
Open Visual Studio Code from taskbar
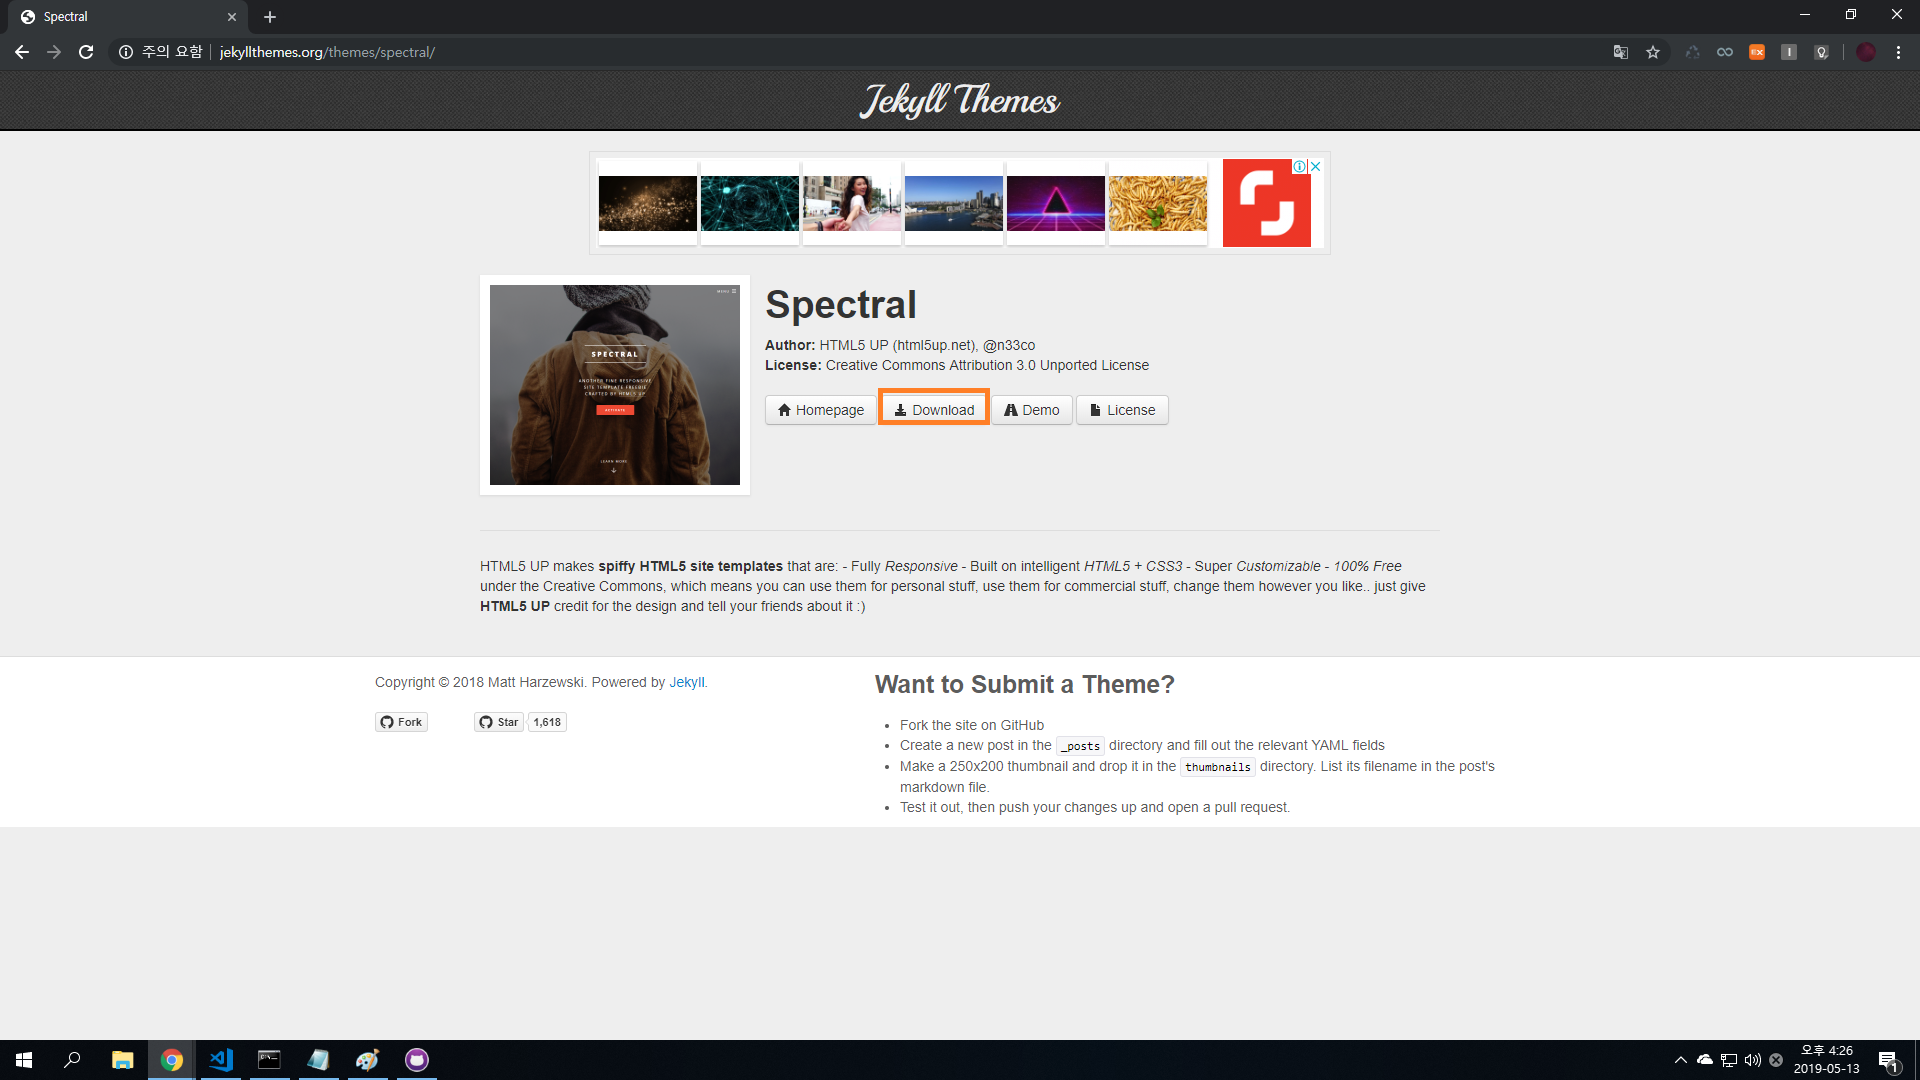coord(221,1060)
